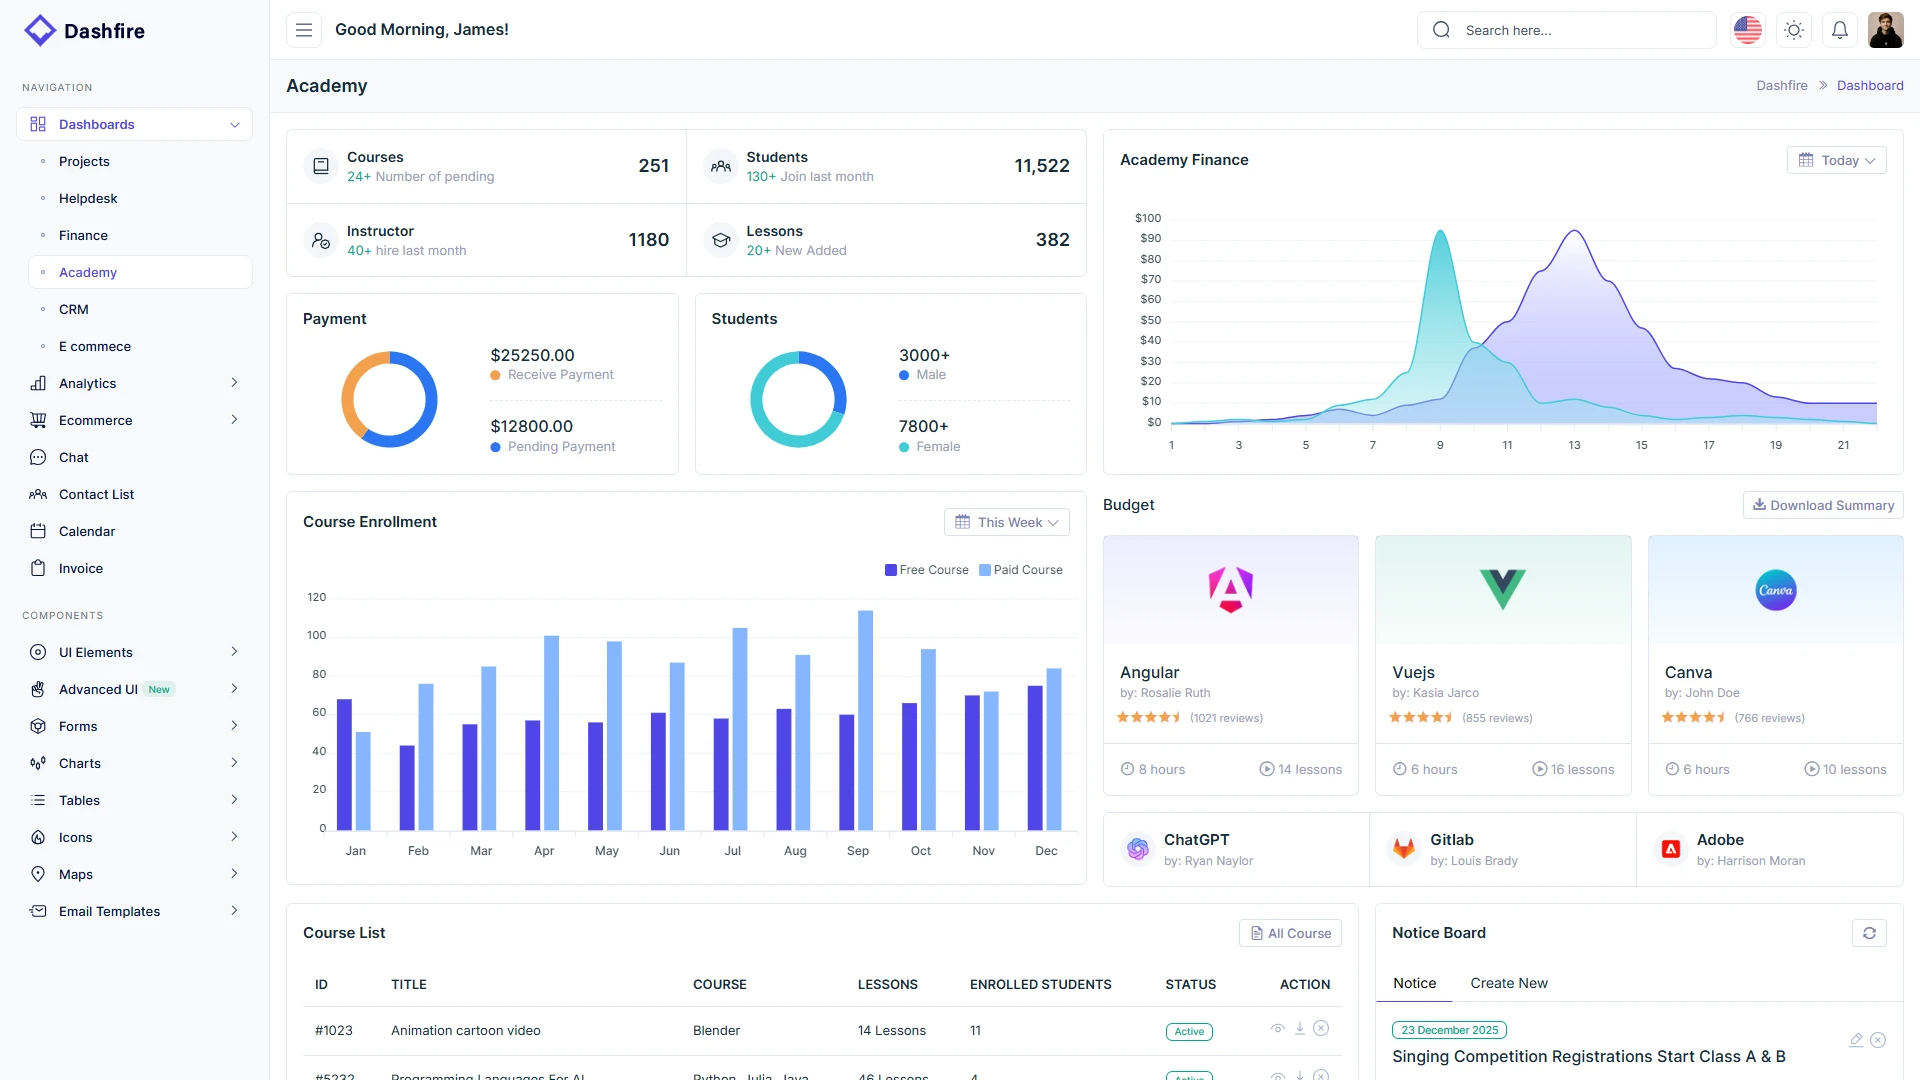Focus the Search here field
The image size is (1920, 1080).
pyautogui.click(x=1566, y=30)
